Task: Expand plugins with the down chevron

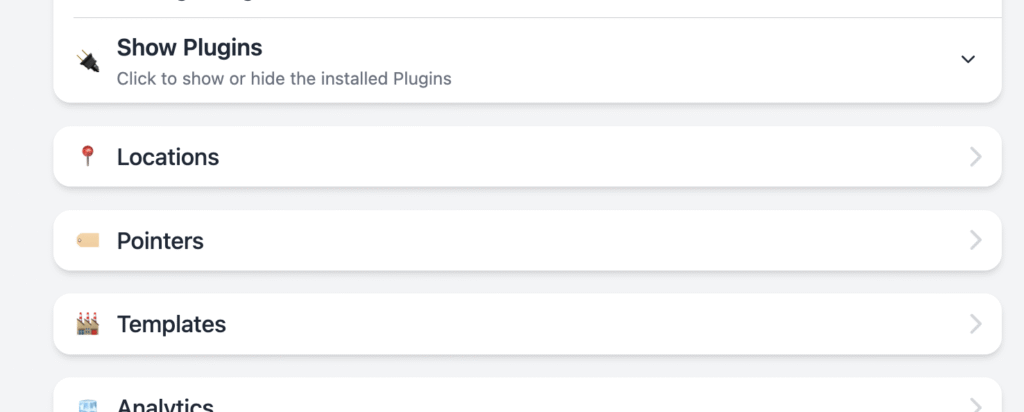Action: pos(968,59)
